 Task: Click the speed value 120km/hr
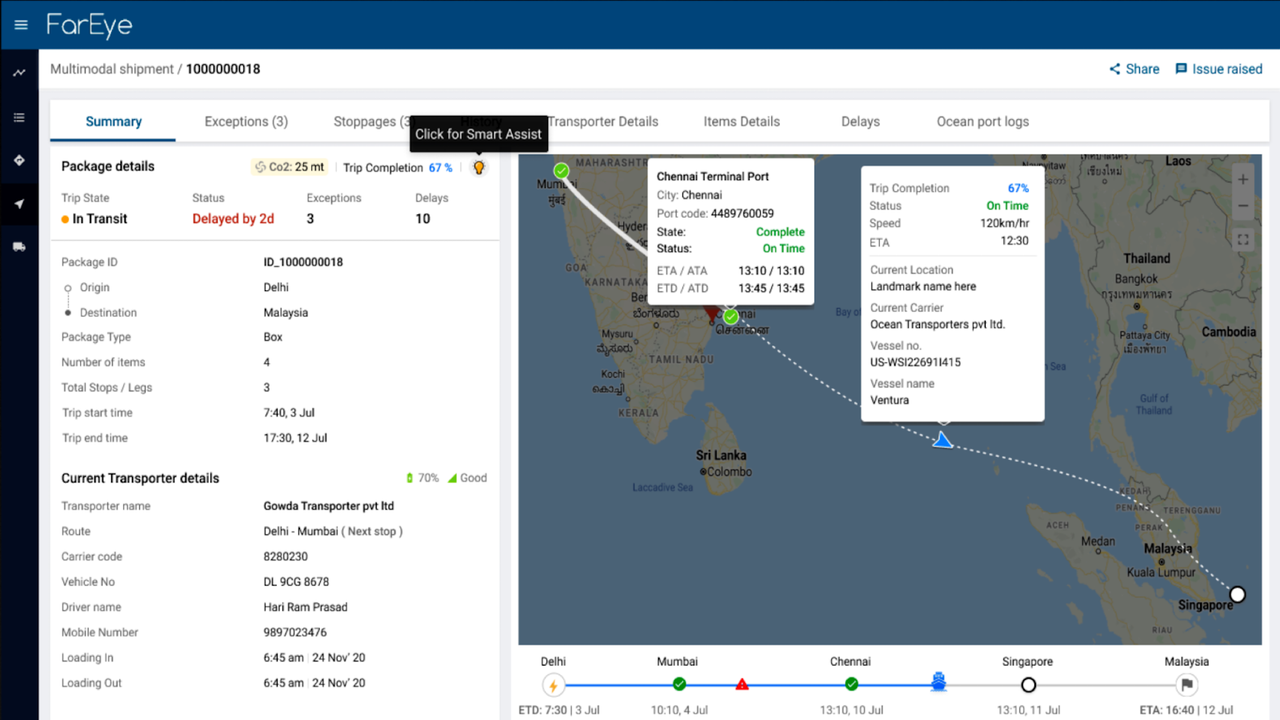(x=1005, y=224)
